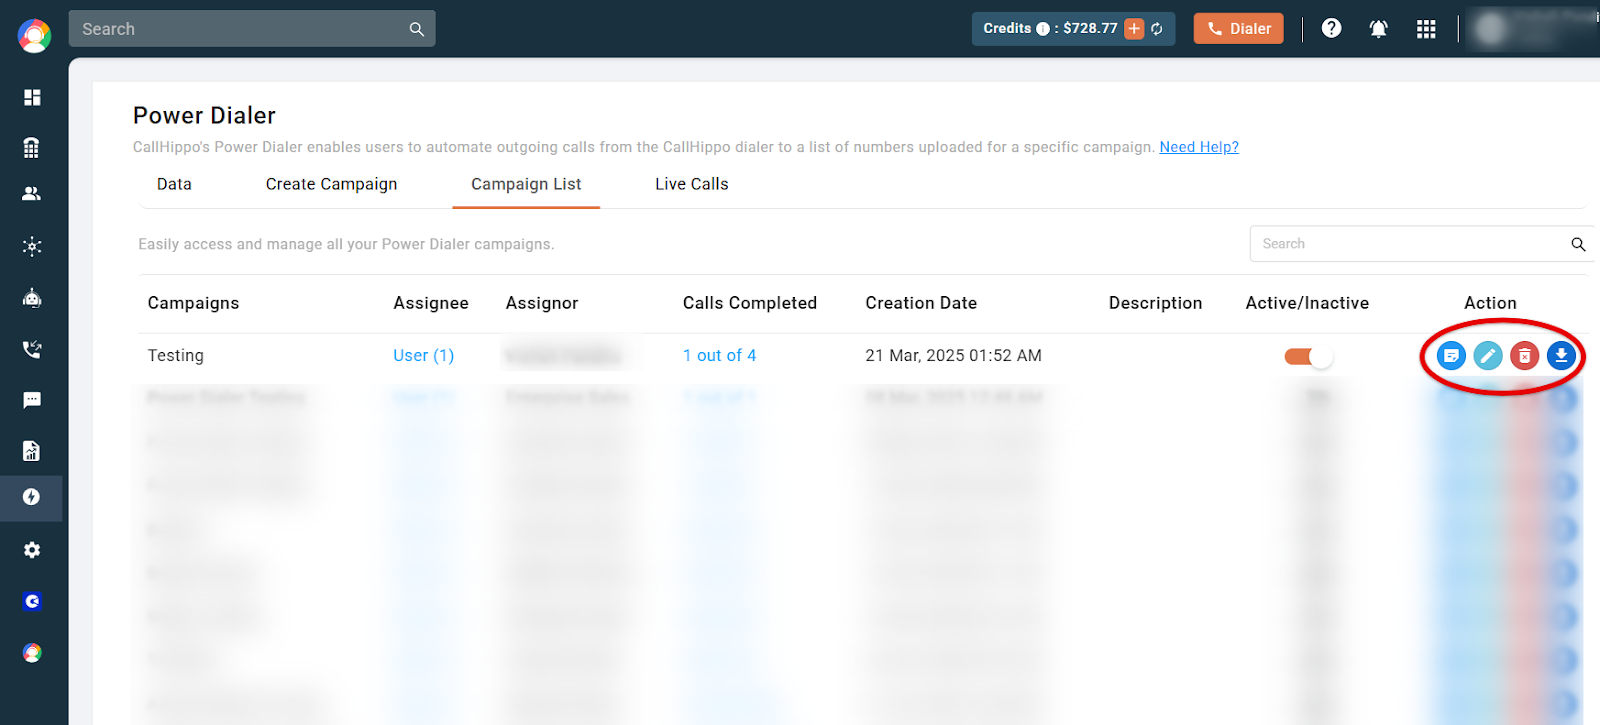Viewport: 1600px width, 725px height.
Task: Switch to the Create Campaign tab
Action: [x=331, y=184]
